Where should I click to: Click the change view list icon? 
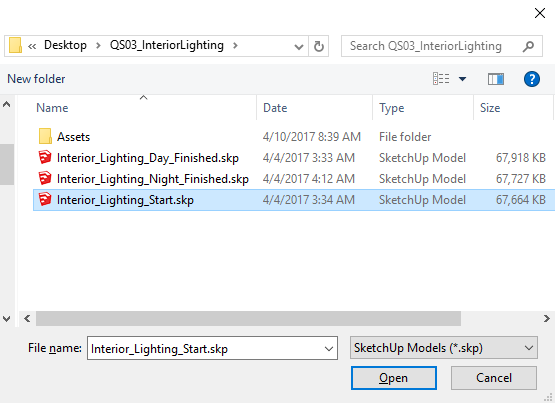click(441, 79)
